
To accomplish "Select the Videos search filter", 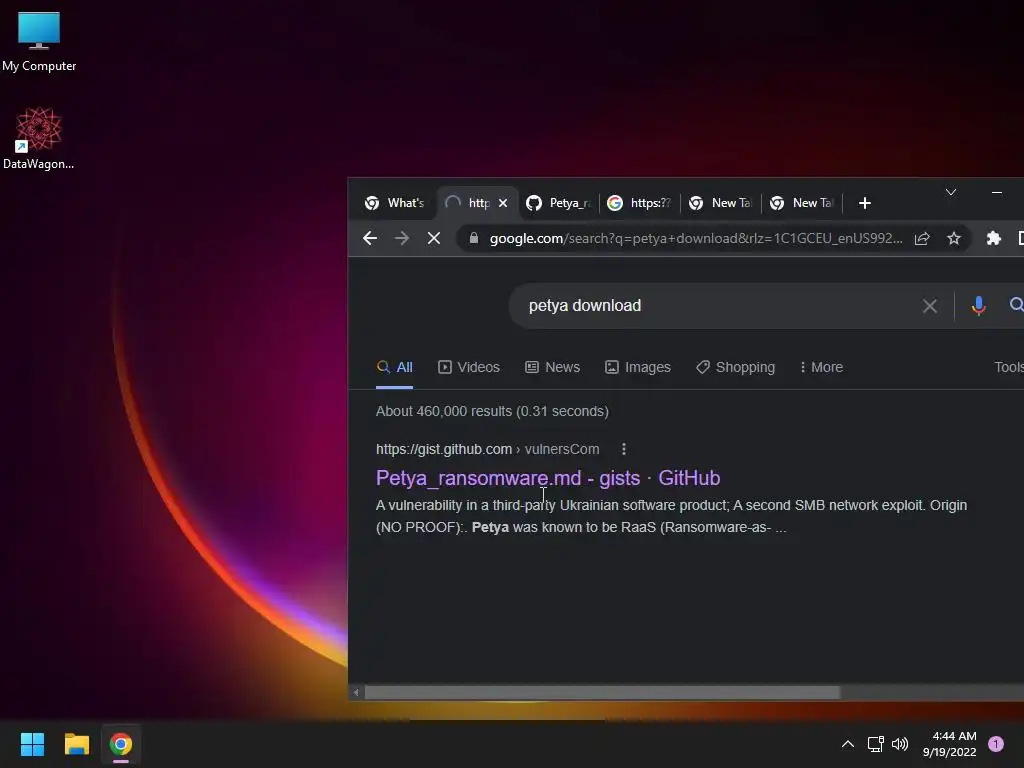I will [x=469, y=367].
